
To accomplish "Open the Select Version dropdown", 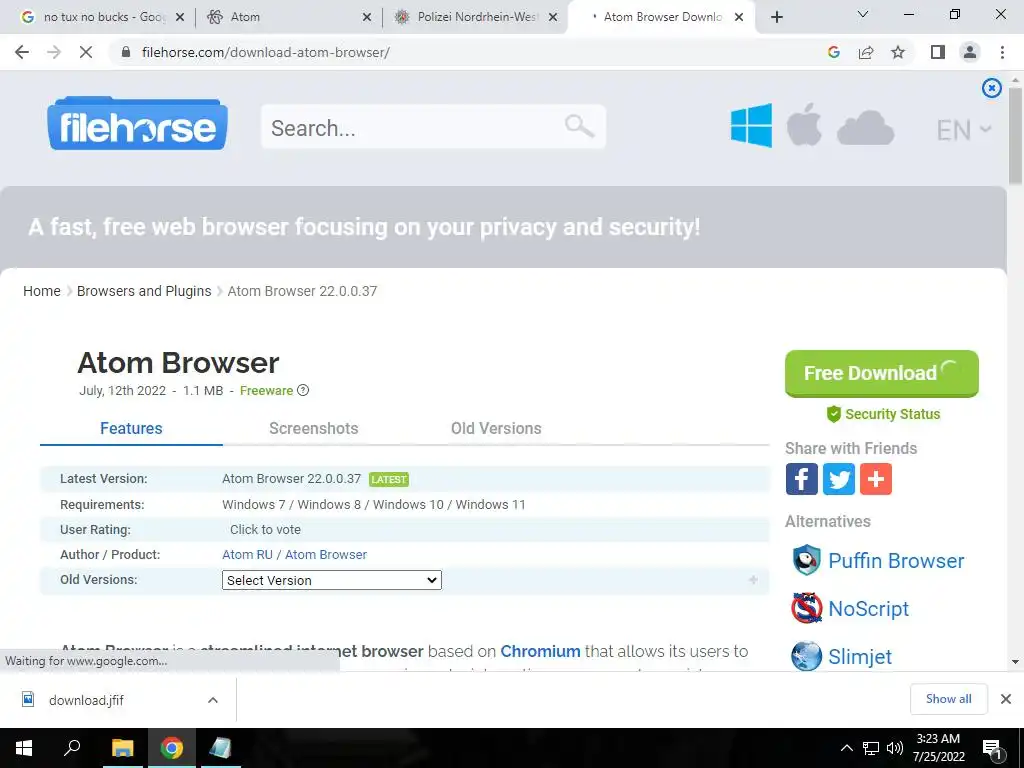I will click(x=332, y=580).
